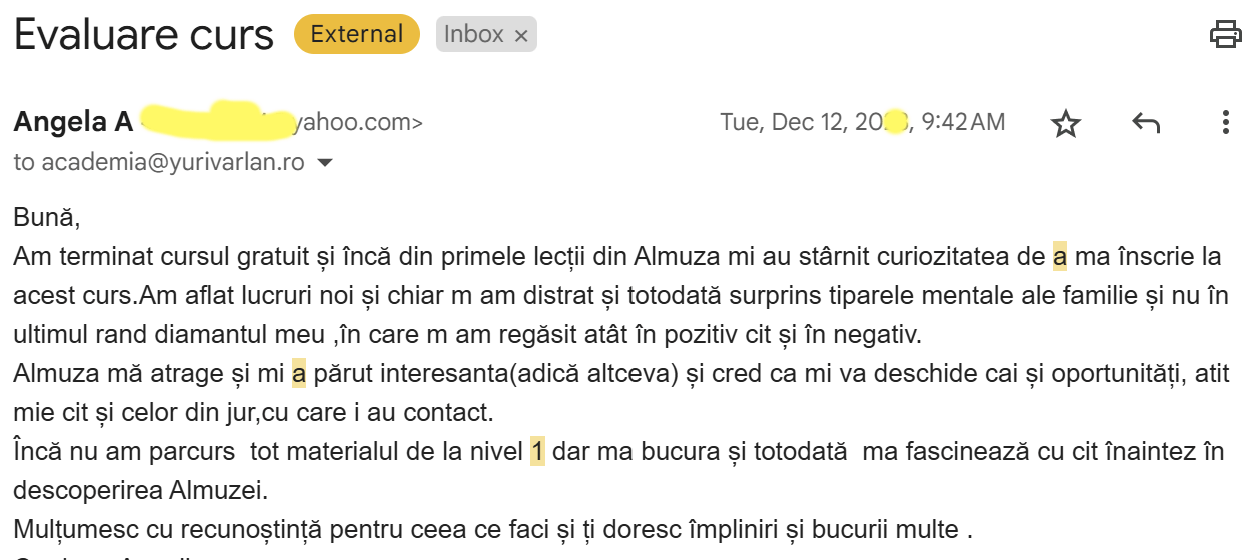Reply using the curved arrow icon
1260x560 pixels.
[x=1146, y=124]
